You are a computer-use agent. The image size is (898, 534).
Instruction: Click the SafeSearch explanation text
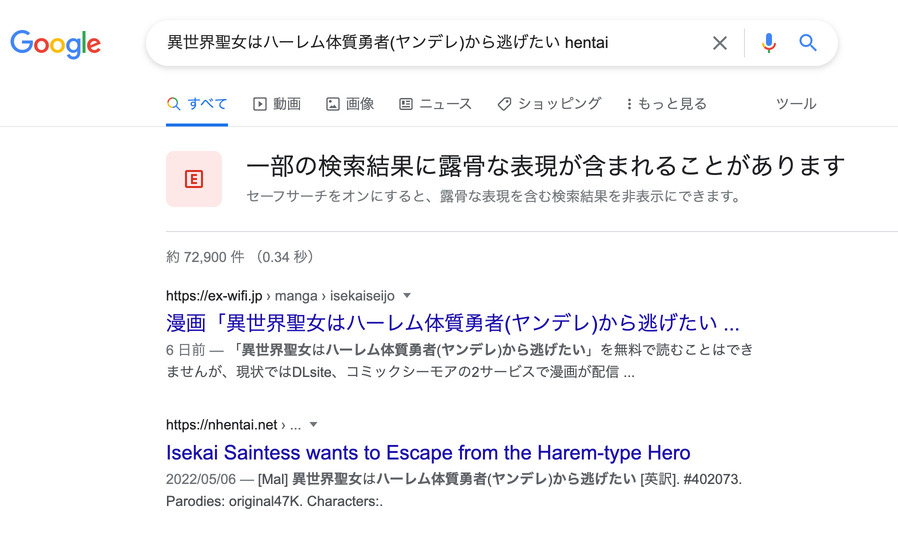tap(494, 197)
